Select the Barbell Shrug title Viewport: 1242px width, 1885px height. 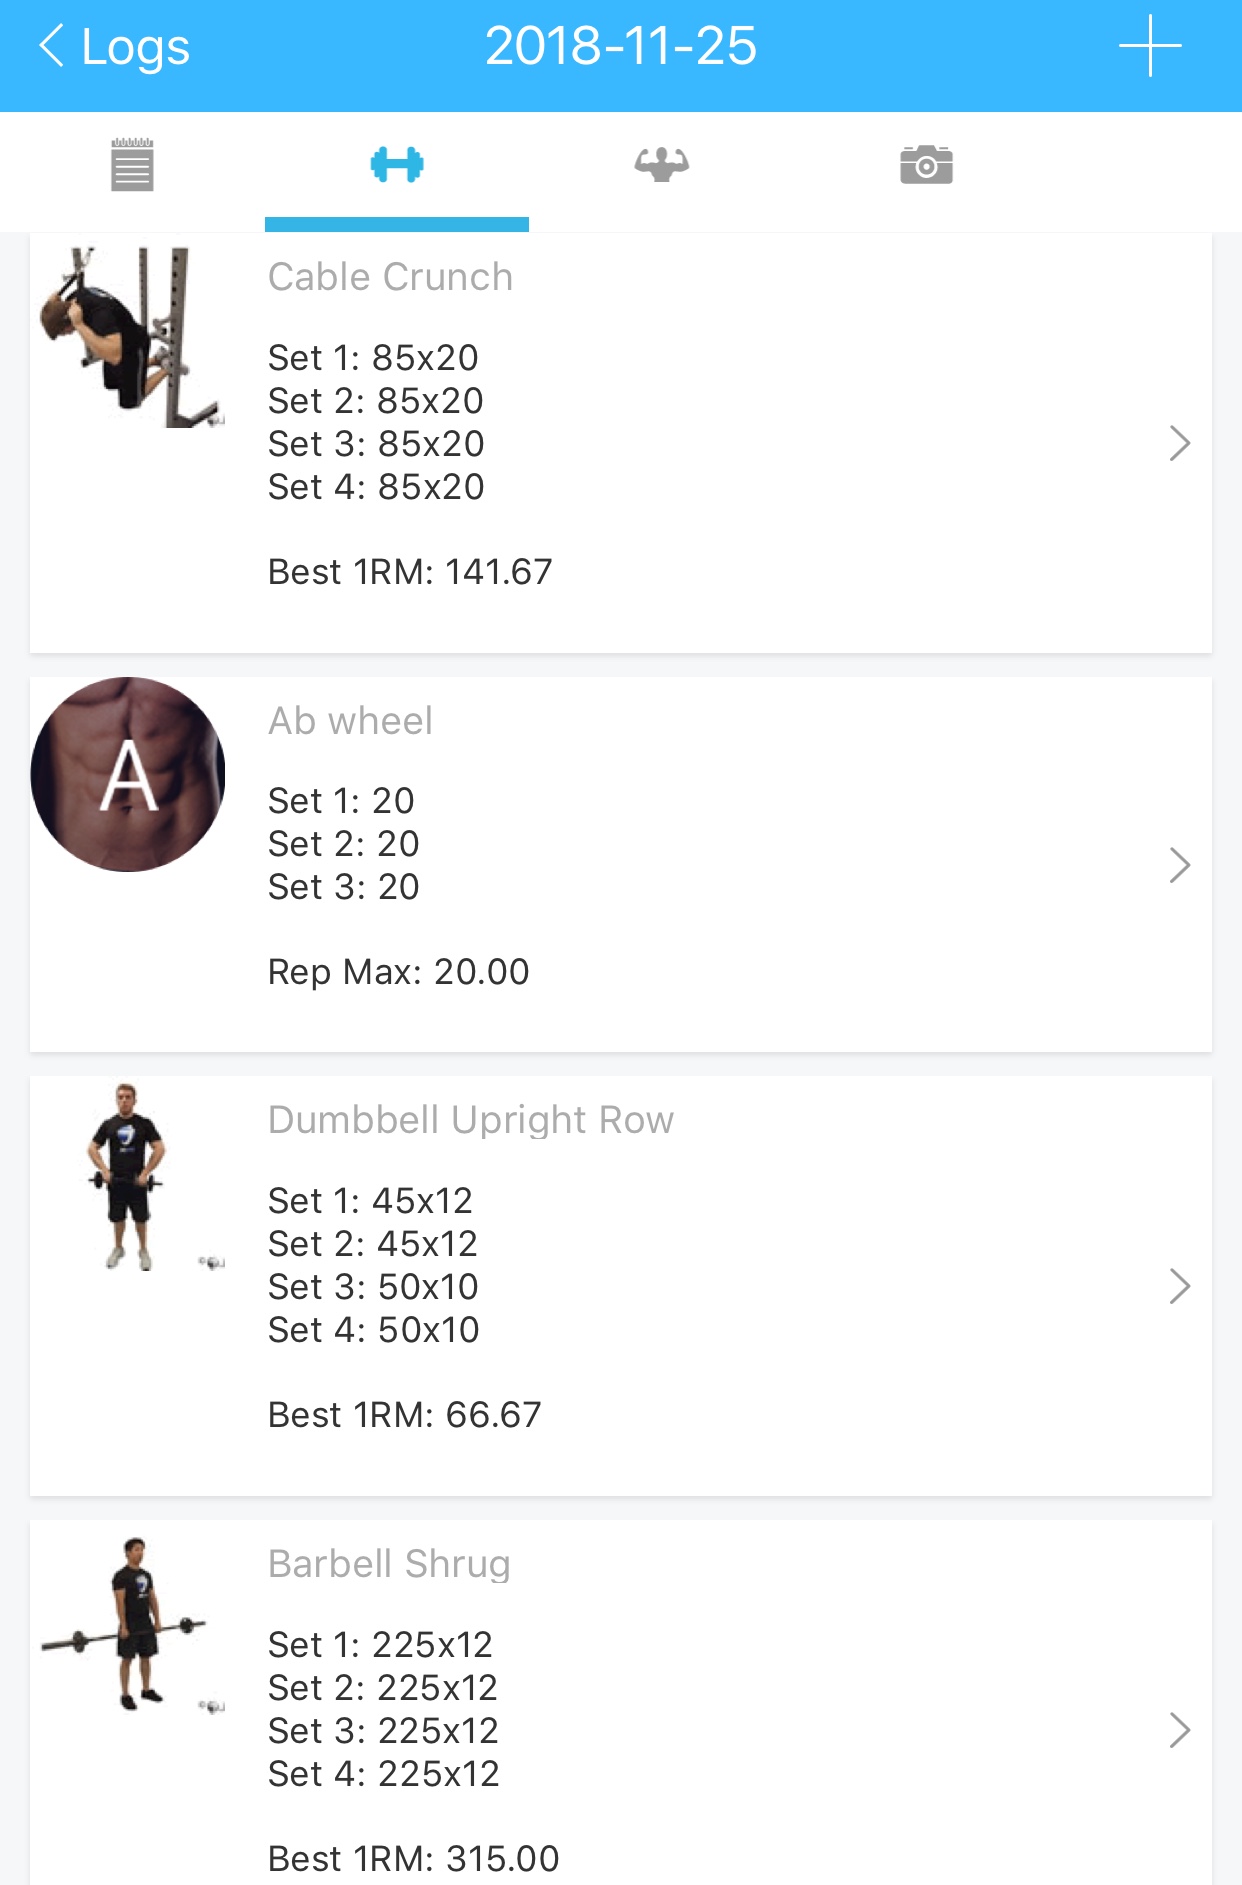coord(389,1564)
